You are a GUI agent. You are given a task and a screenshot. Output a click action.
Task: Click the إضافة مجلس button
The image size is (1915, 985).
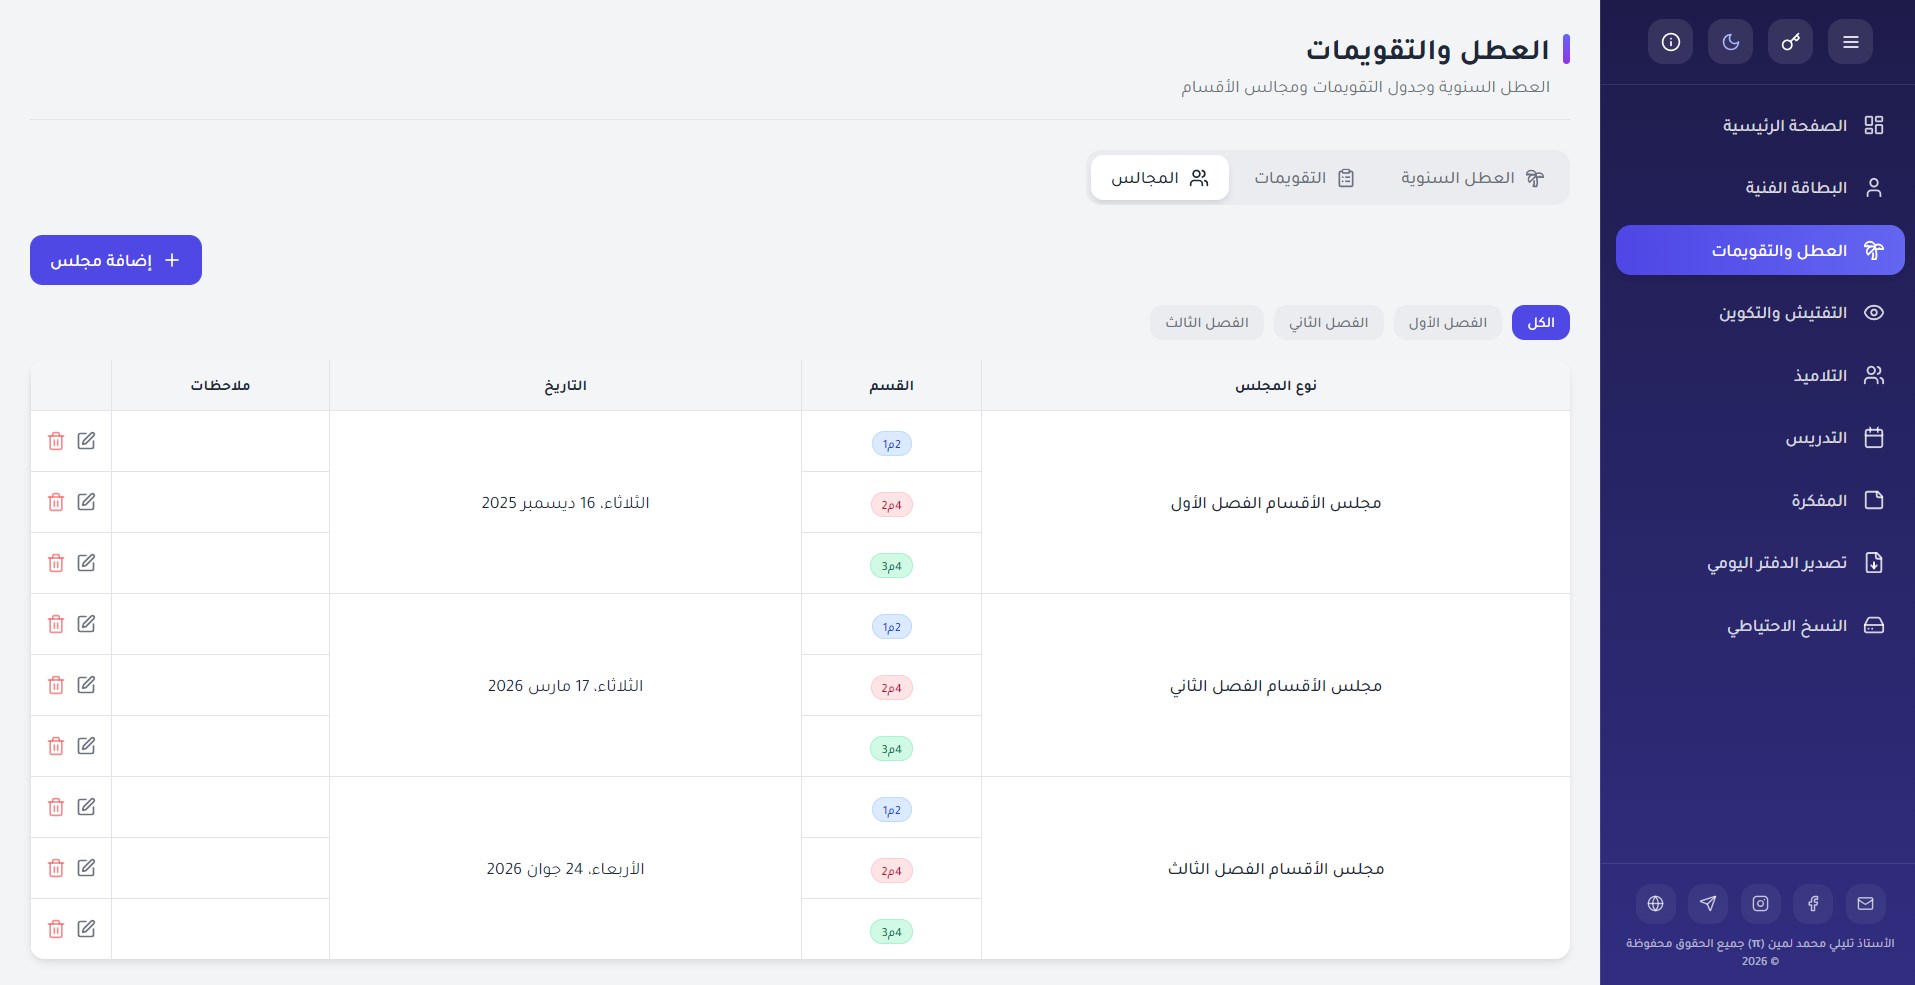(116, 260)
